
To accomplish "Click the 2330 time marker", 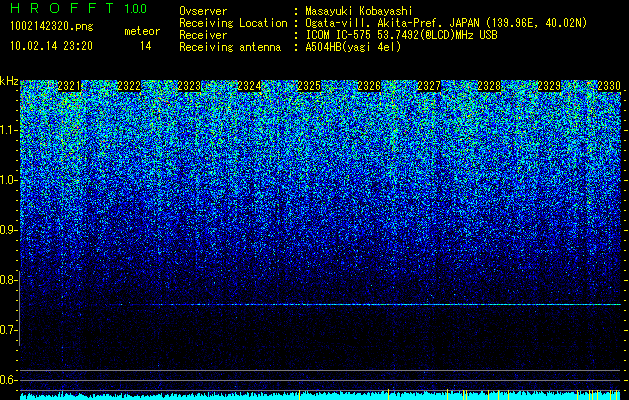I will pyautogui.click(x=609, y=86).
